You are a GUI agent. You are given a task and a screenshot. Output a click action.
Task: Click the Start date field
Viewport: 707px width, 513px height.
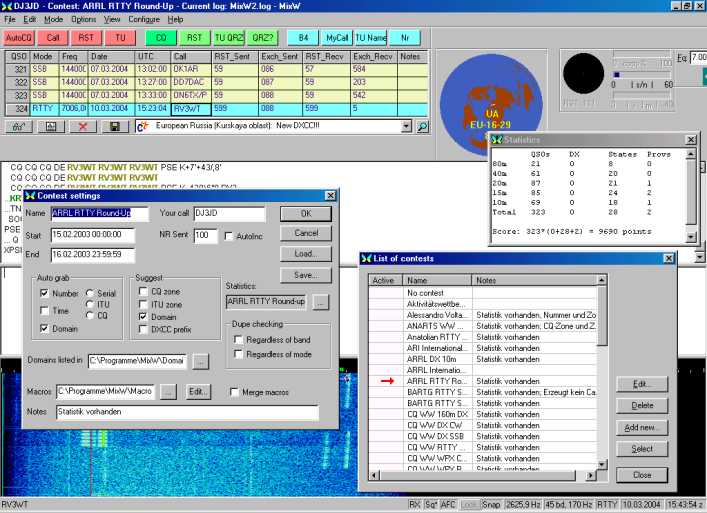click(92, 235)
